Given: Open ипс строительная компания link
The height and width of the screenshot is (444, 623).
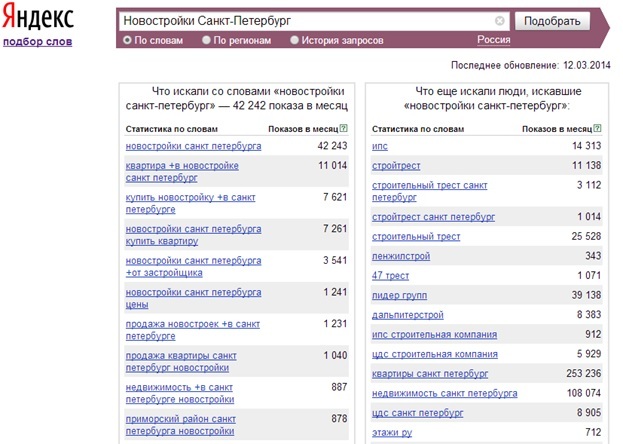Looking at the screenshot, I should click(x=434, y=334).
